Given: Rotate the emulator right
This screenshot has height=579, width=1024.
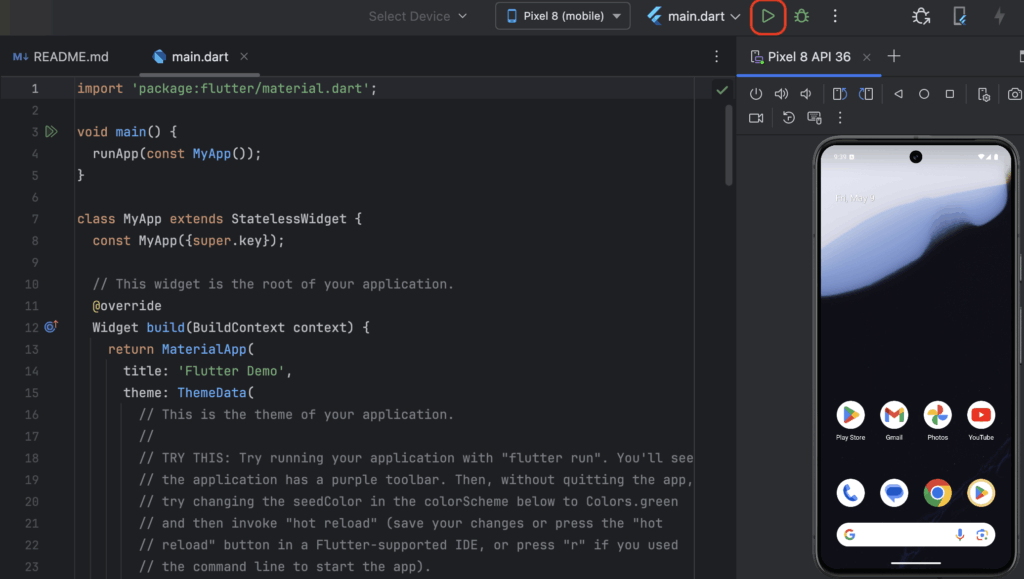Looking at the screenshot, I should pyautogui.click(x=866, y=94).
